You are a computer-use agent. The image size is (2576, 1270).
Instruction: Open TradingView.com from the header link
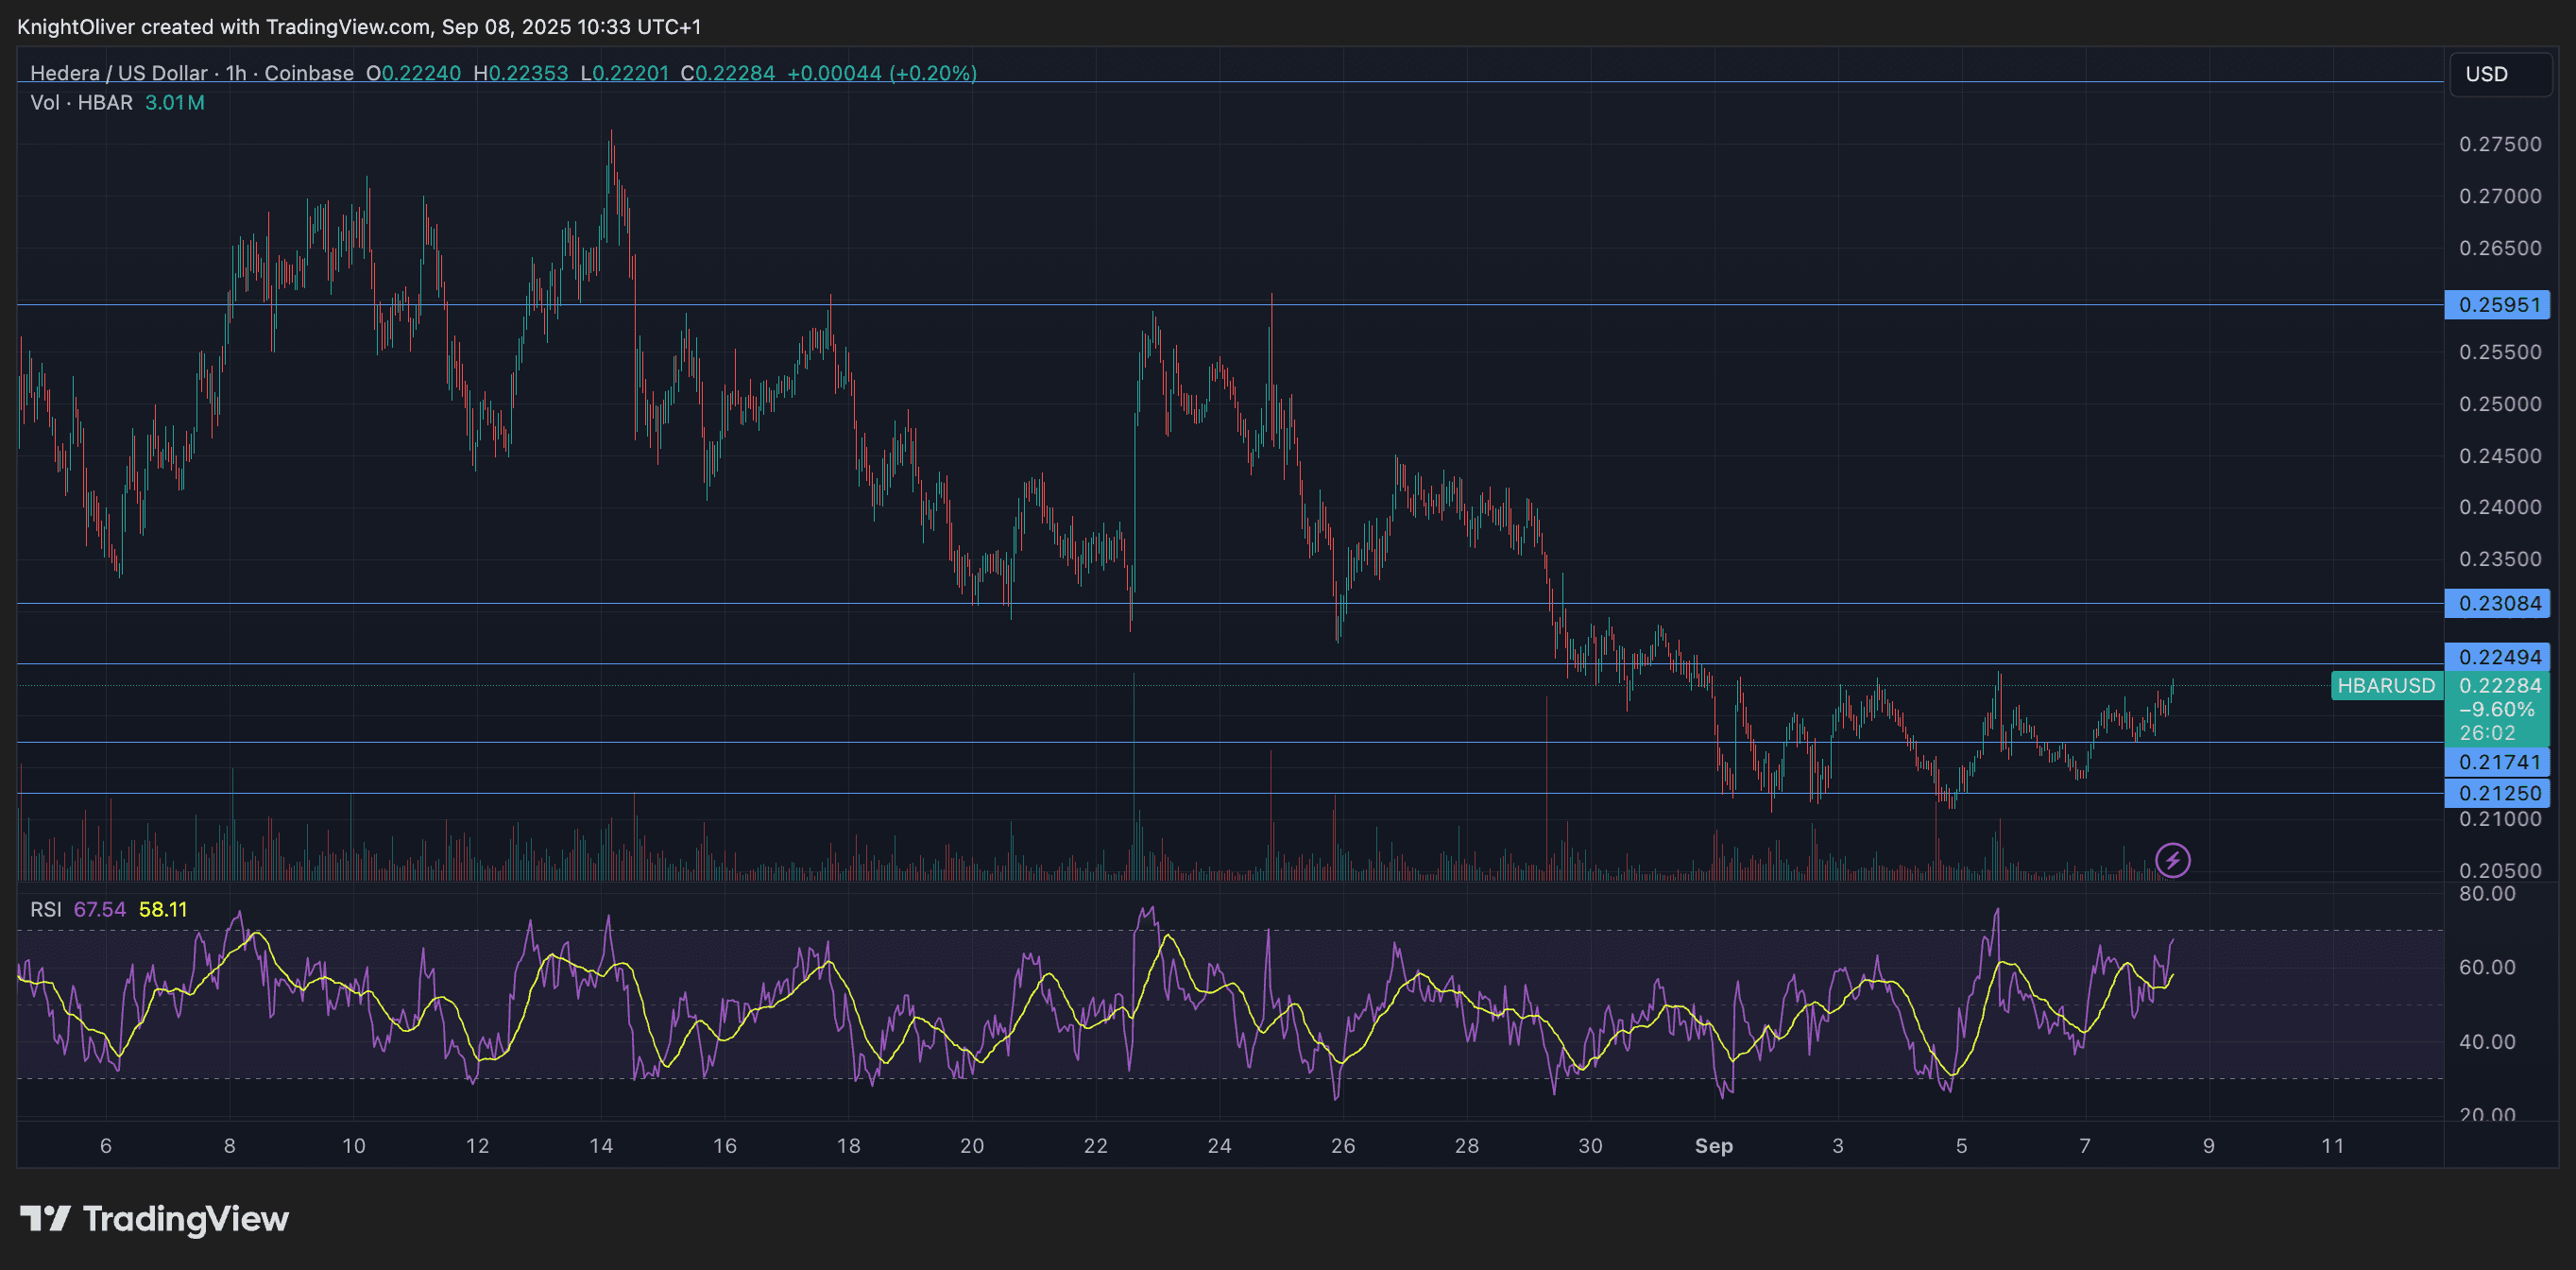[344, 27]
